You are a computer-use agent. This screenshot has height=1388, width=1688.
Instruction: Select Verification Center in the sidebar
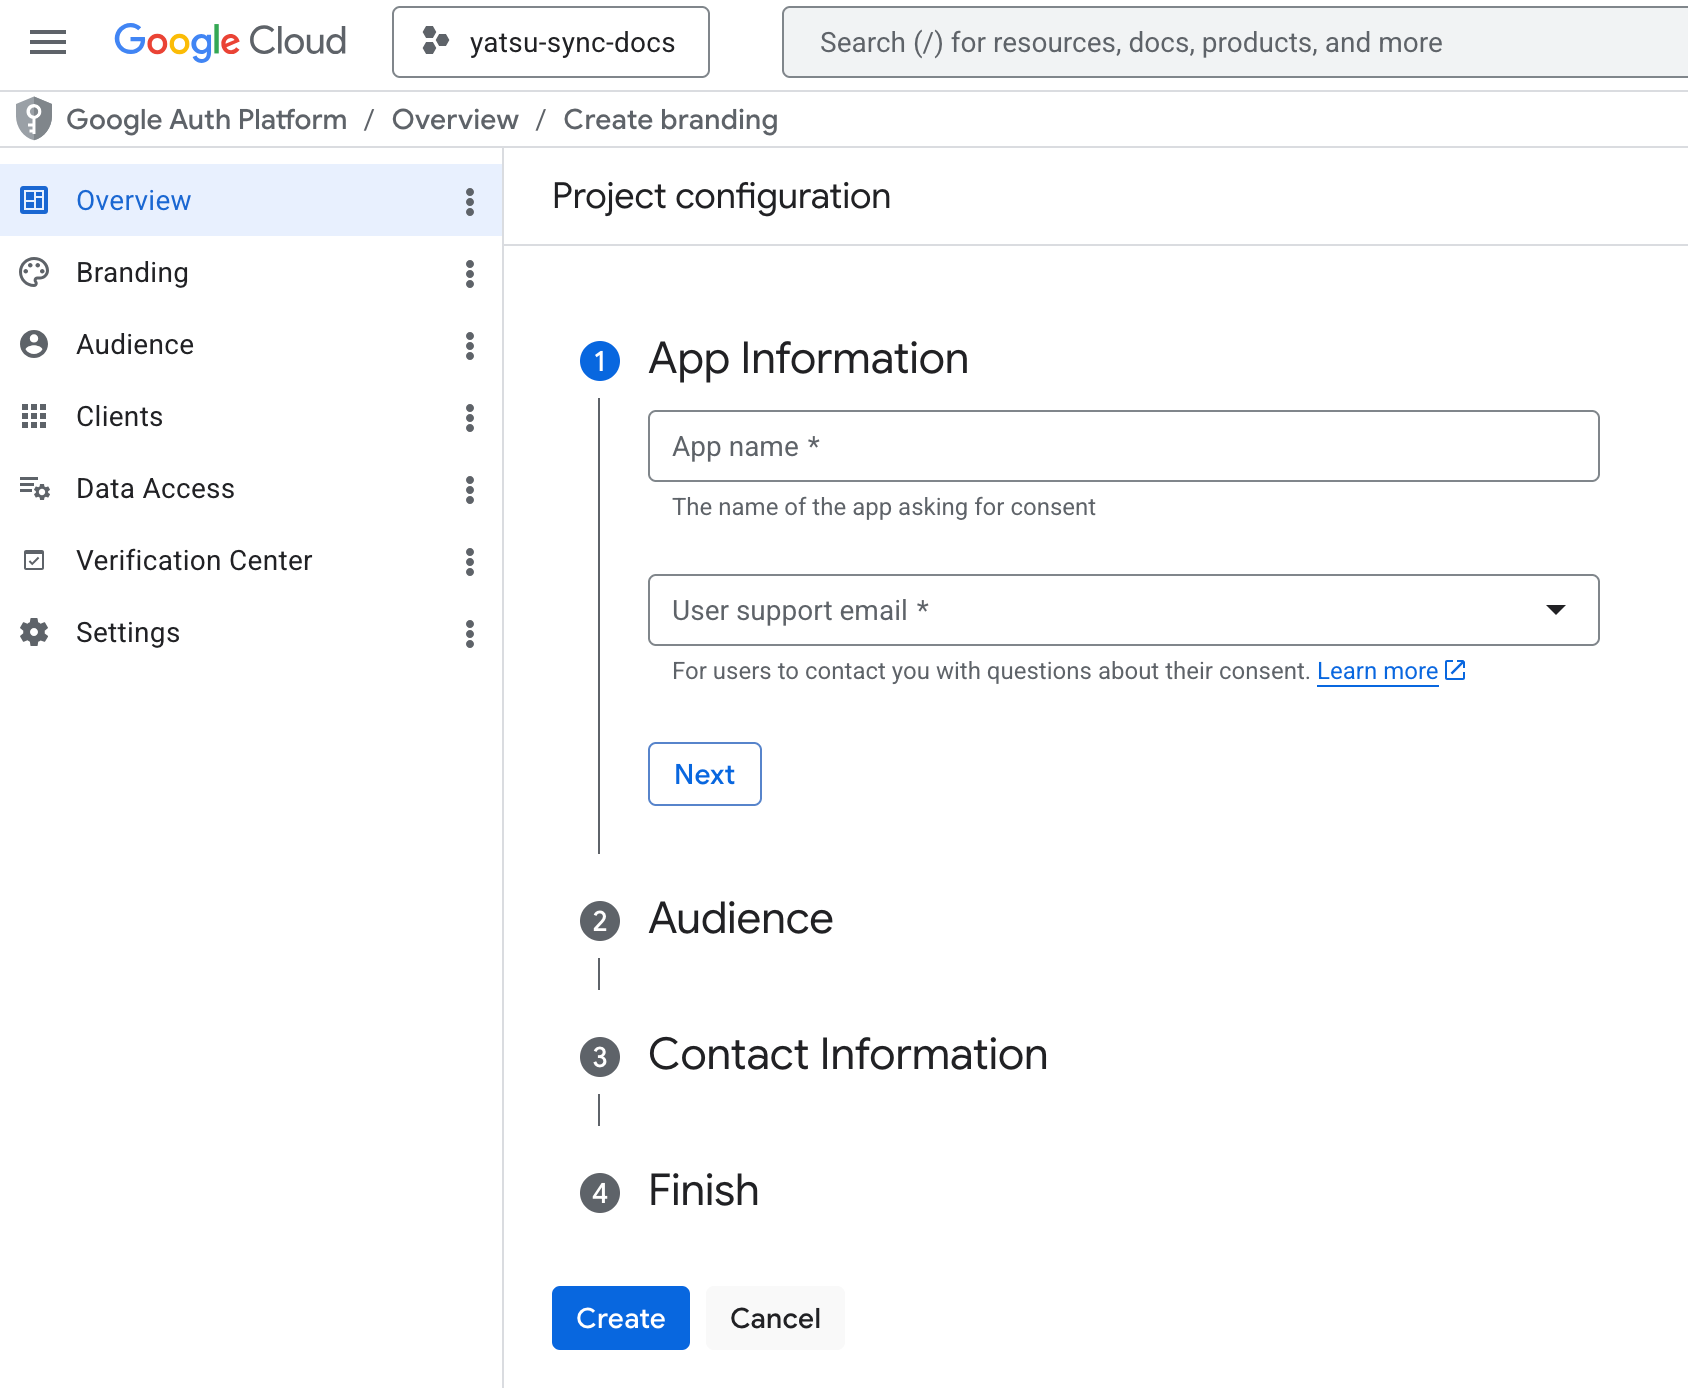[194, 561]
